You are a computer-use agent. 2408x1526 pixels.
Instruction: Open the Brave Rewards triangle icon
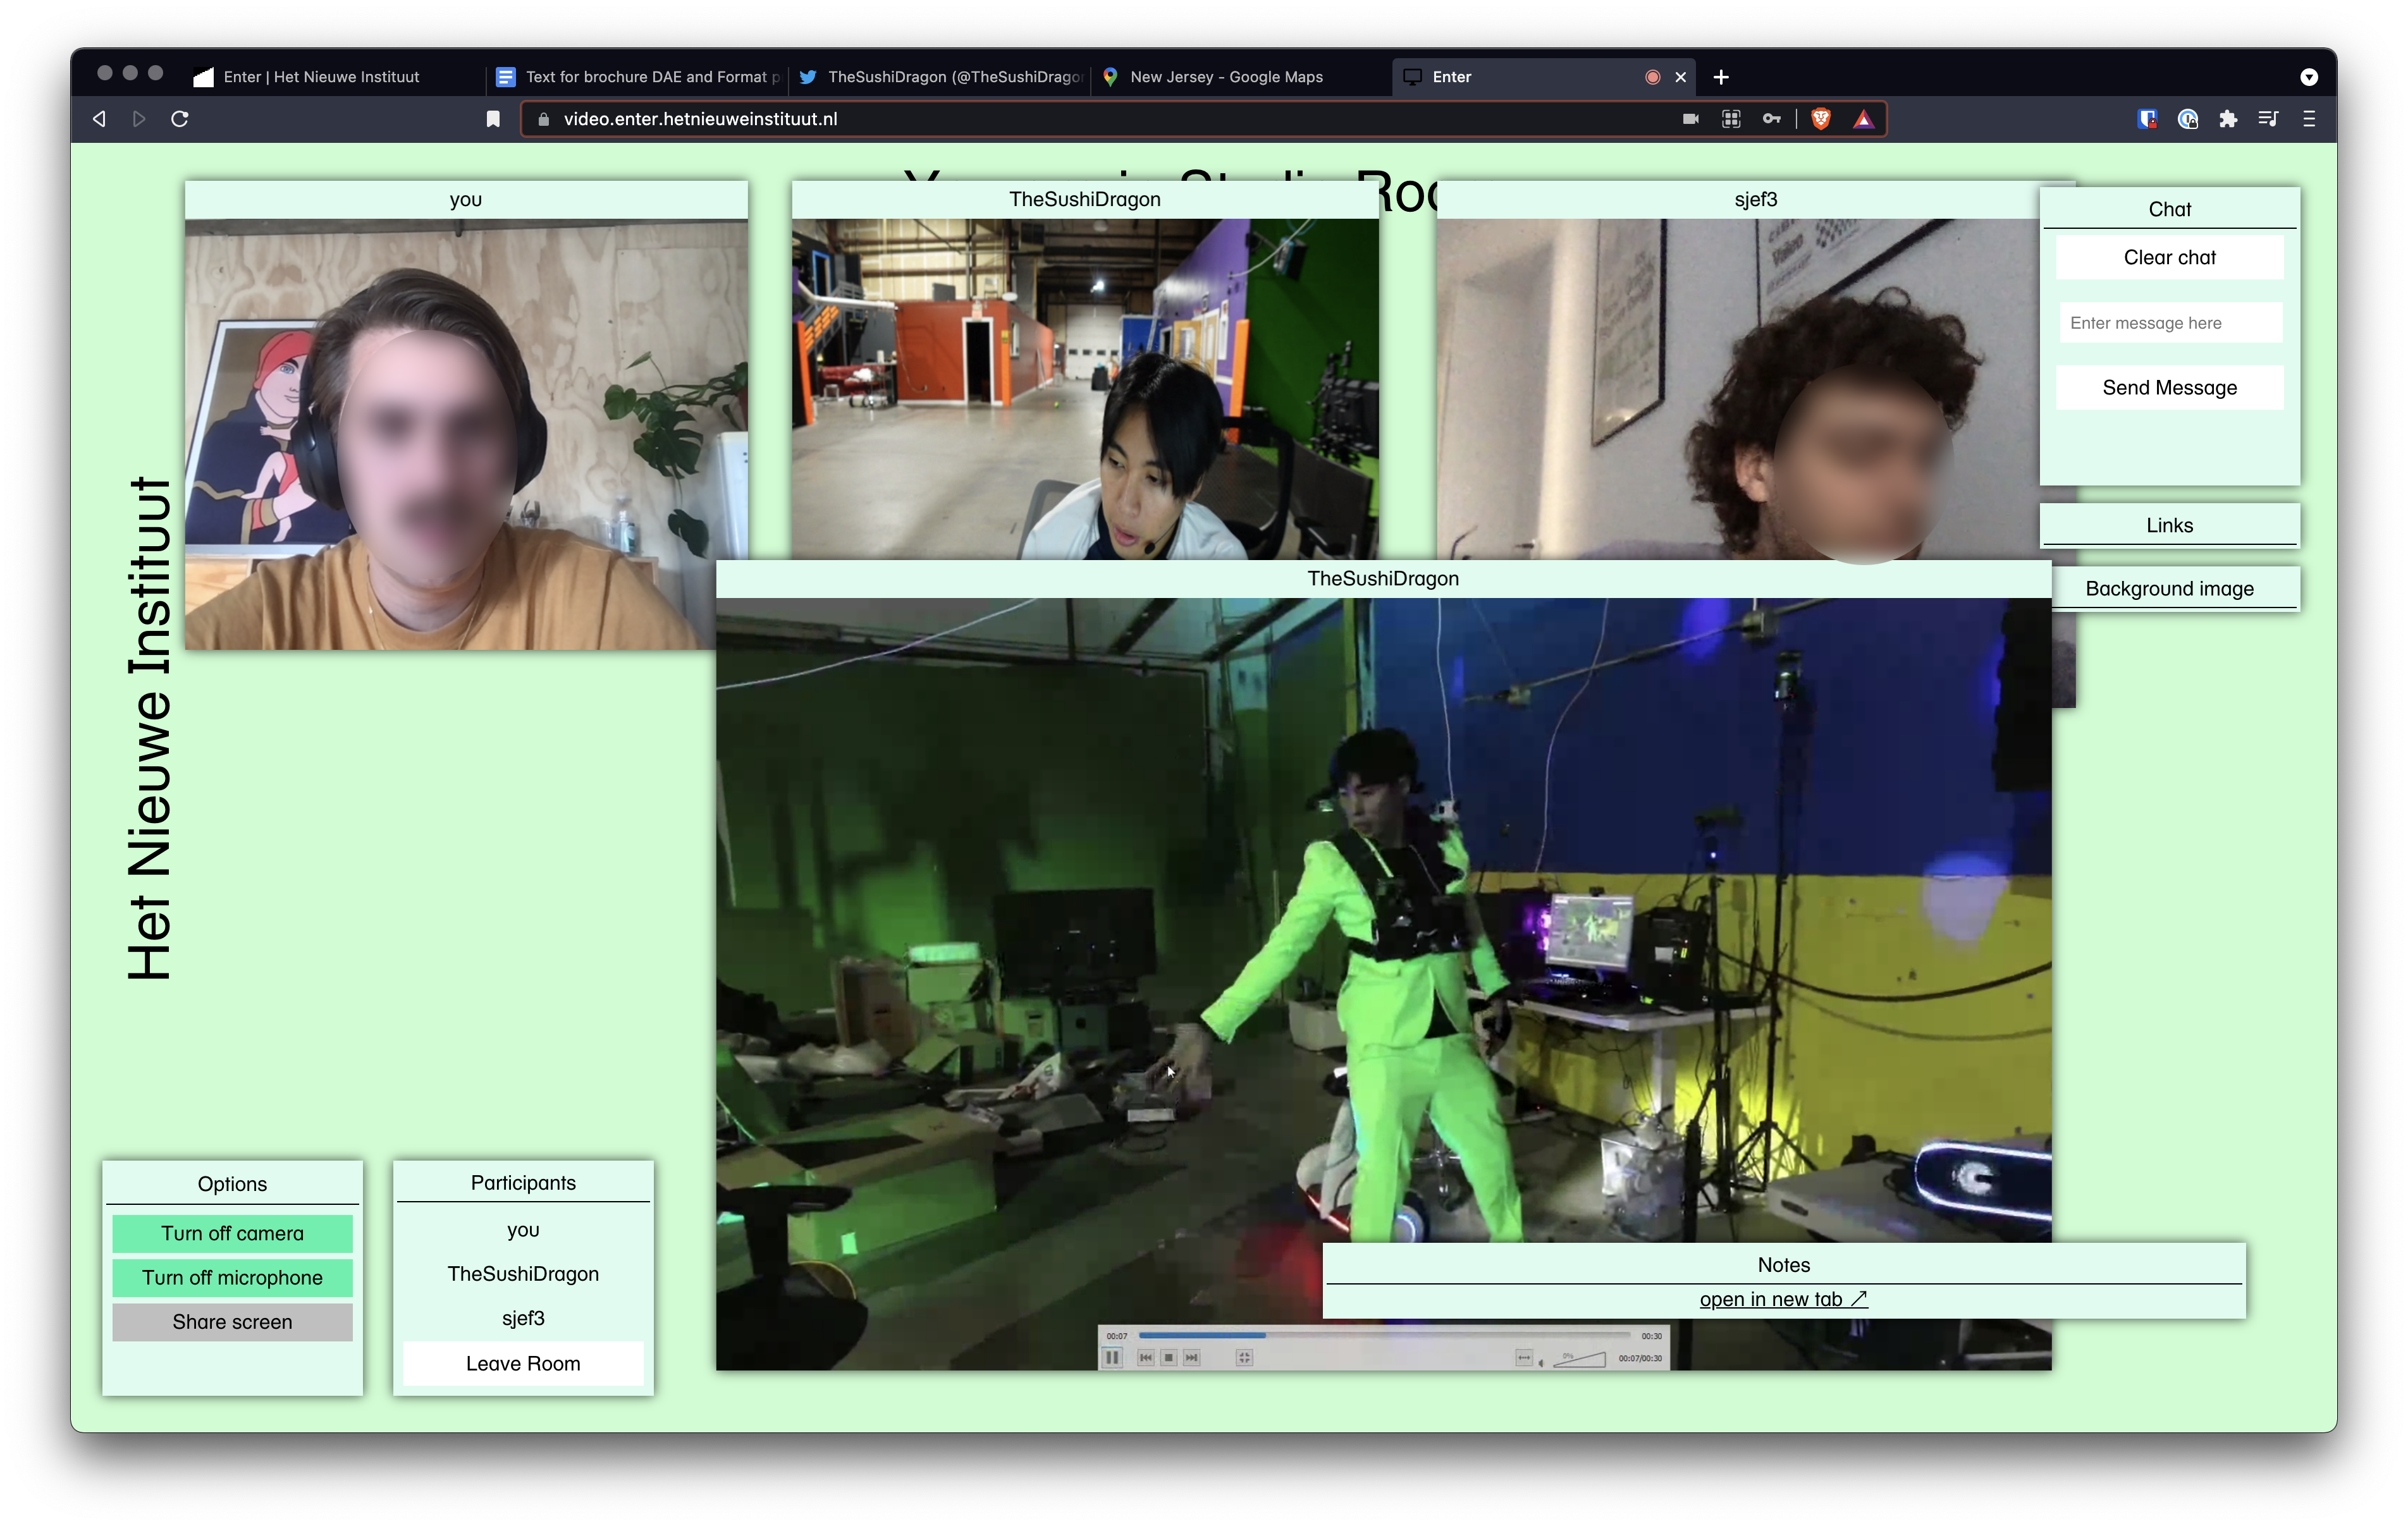(x=1863, y=119)
